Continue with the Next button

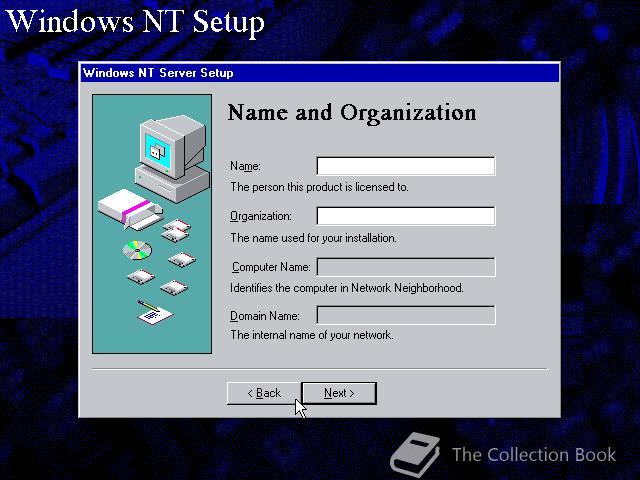tap(339, 393)
